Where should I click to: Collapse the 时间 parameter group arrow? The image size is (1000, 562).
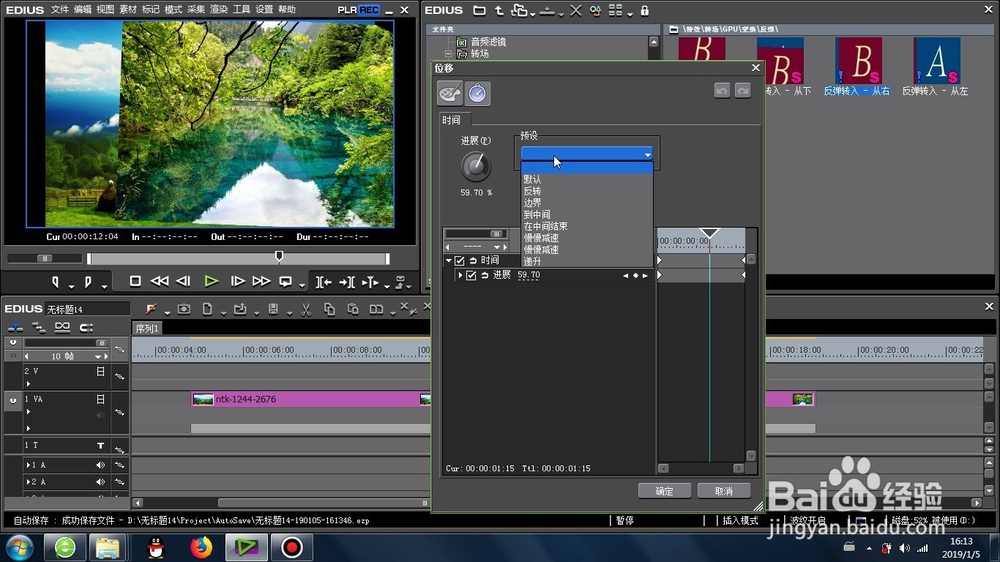pyautogui.click(x=448, y=260)
